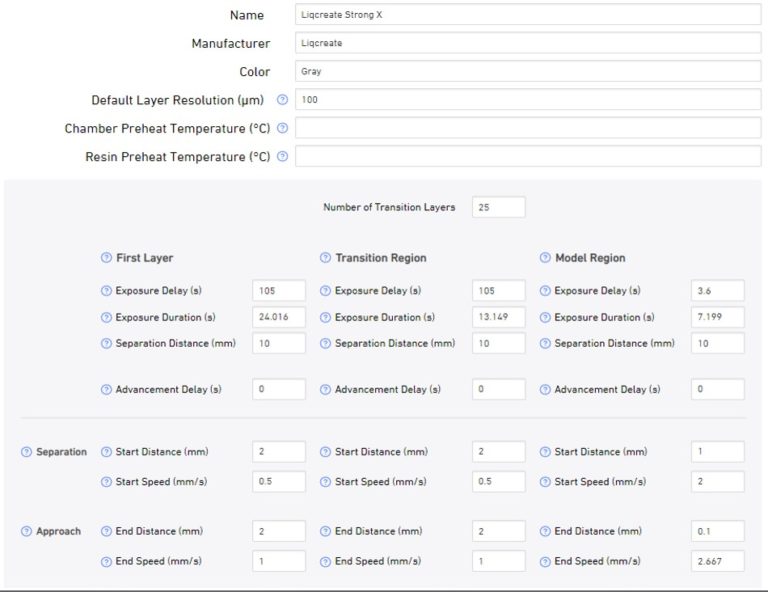Focus the Color field showing Gray
768x592 pixels.
pyautogui.click(x=528, y=72)
